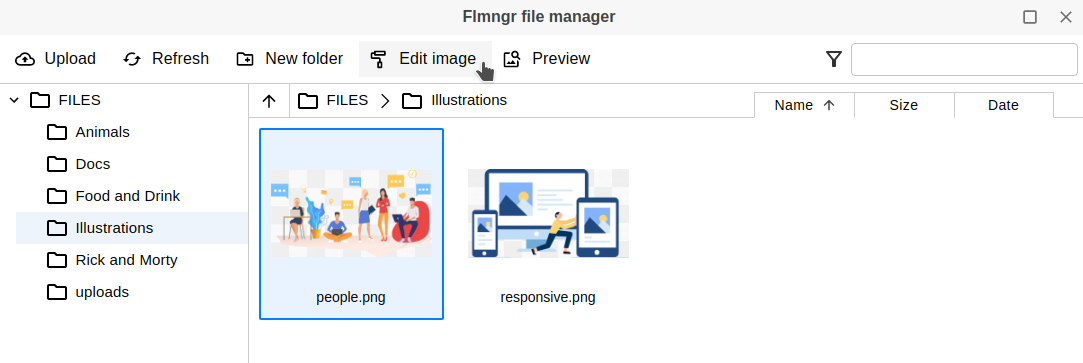Collapse the FILES tree root chevron
The image size is (1083, 363).
(x=14, y=101)
